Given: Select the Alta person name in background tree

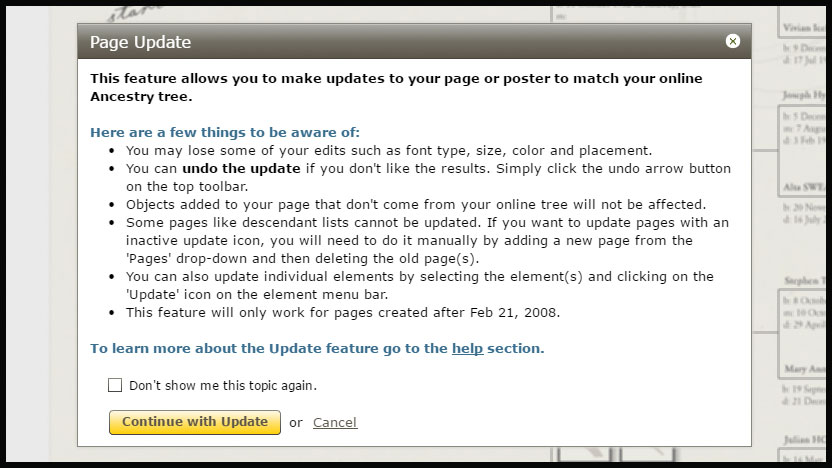Looking at the screenshot, I should (804, 187).
